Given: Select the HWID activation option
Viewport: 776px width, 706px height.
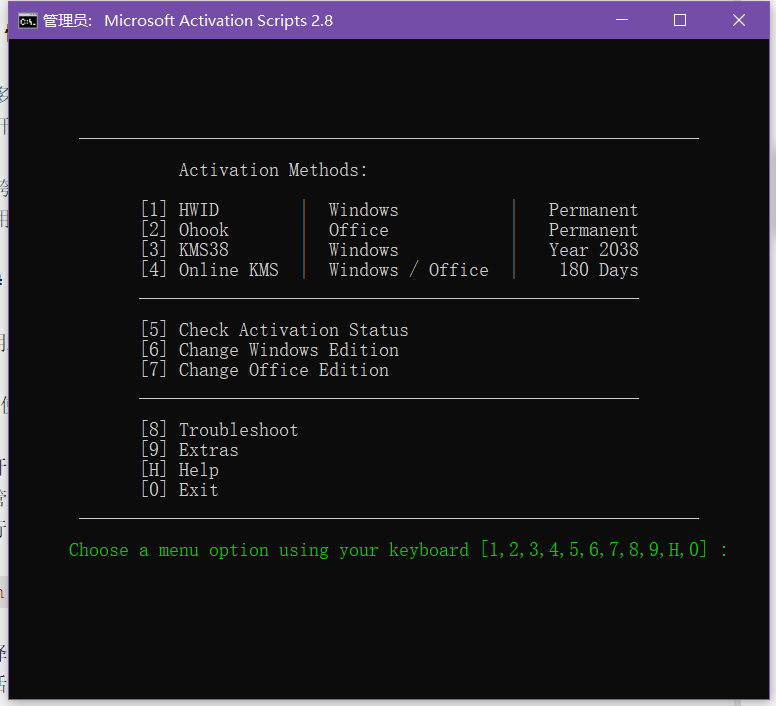Looking at the screenshot, I should click(x=198, y=210).
